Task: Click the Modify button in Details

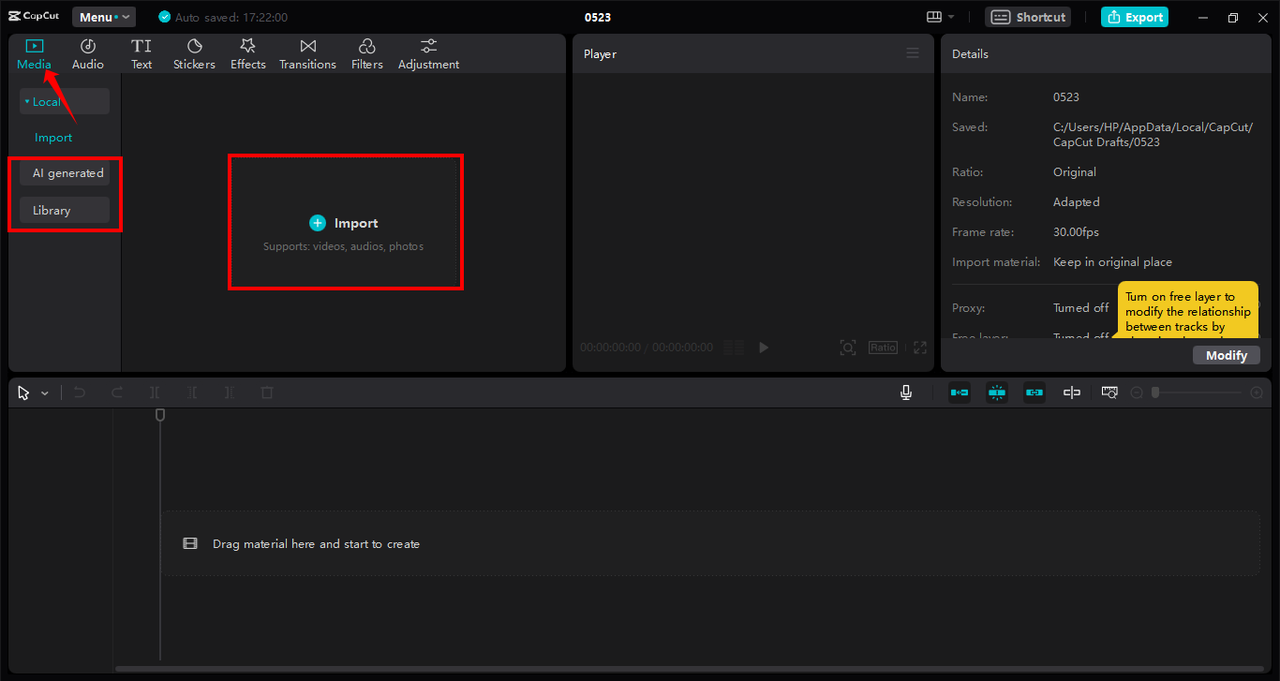Action: (x=1226, y=355)
